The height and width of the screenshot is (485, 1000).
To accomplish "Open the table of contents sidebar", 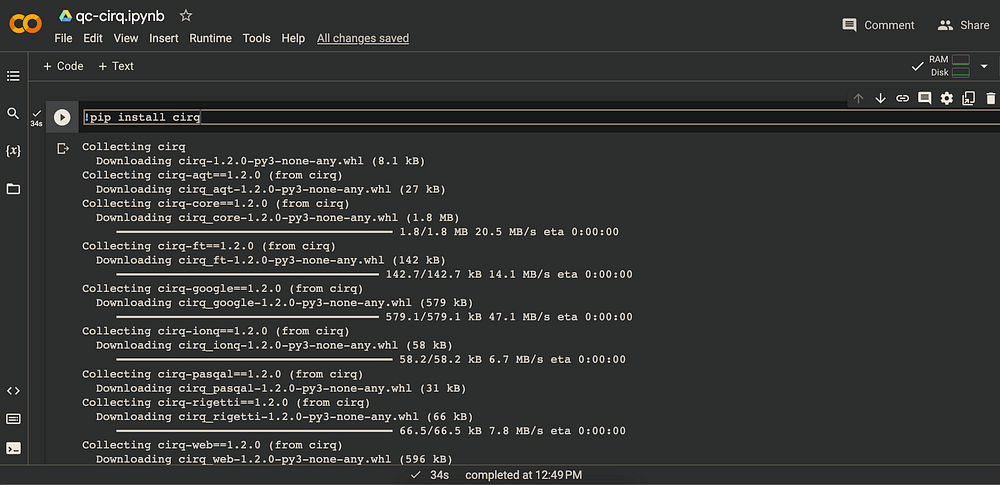I will tap(13, 77).
